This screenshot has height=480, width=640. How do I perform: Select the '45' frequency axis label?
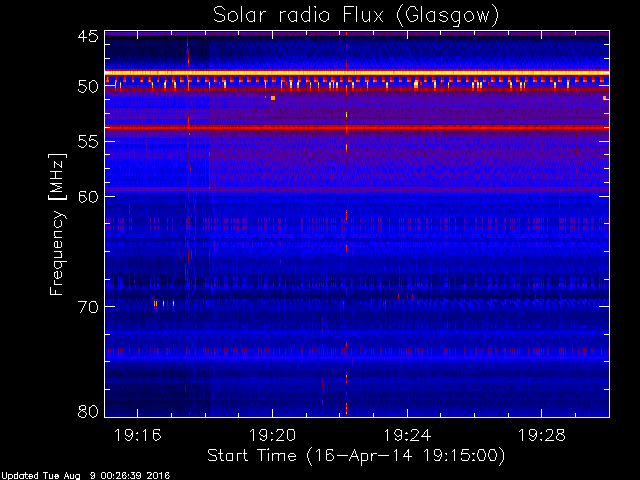pyautogui.click(x=88, y=37)
